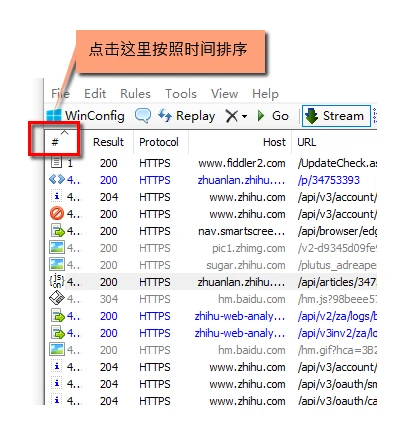Select the /api/v3/oauth/ca URL cell

pos(337,401)
